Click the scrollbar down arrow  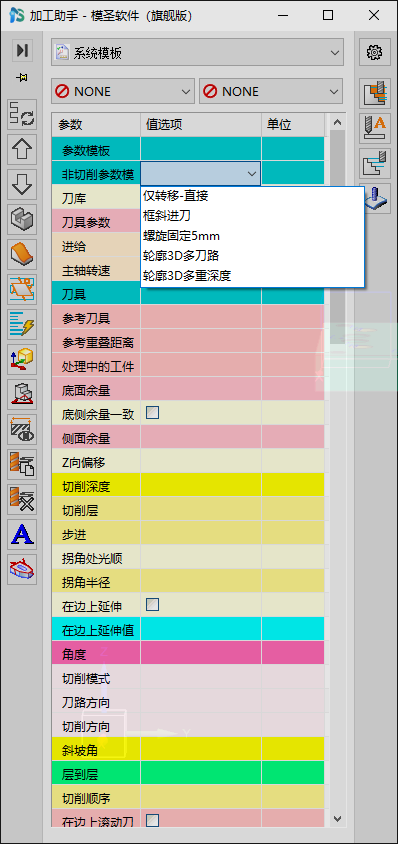click(338, 819)
